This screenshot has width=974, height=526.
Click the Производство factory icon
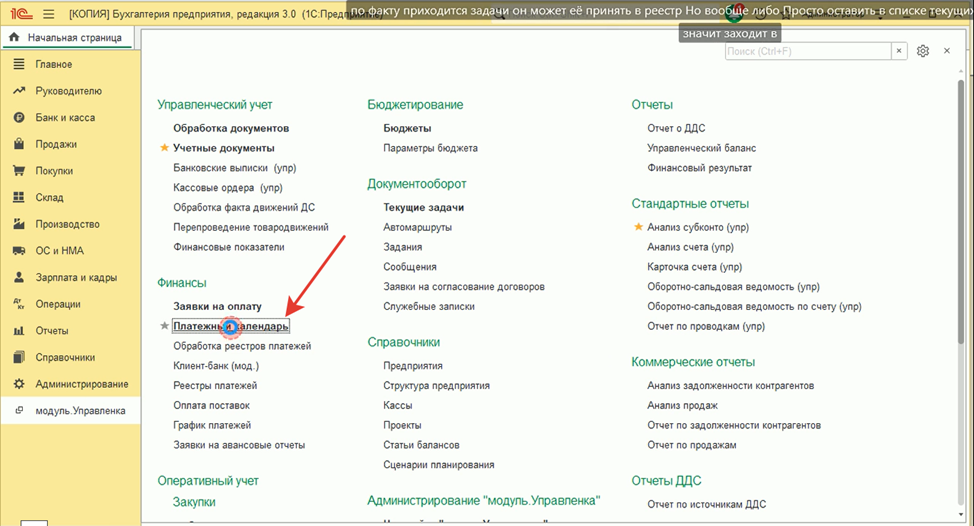click(19, 224)
